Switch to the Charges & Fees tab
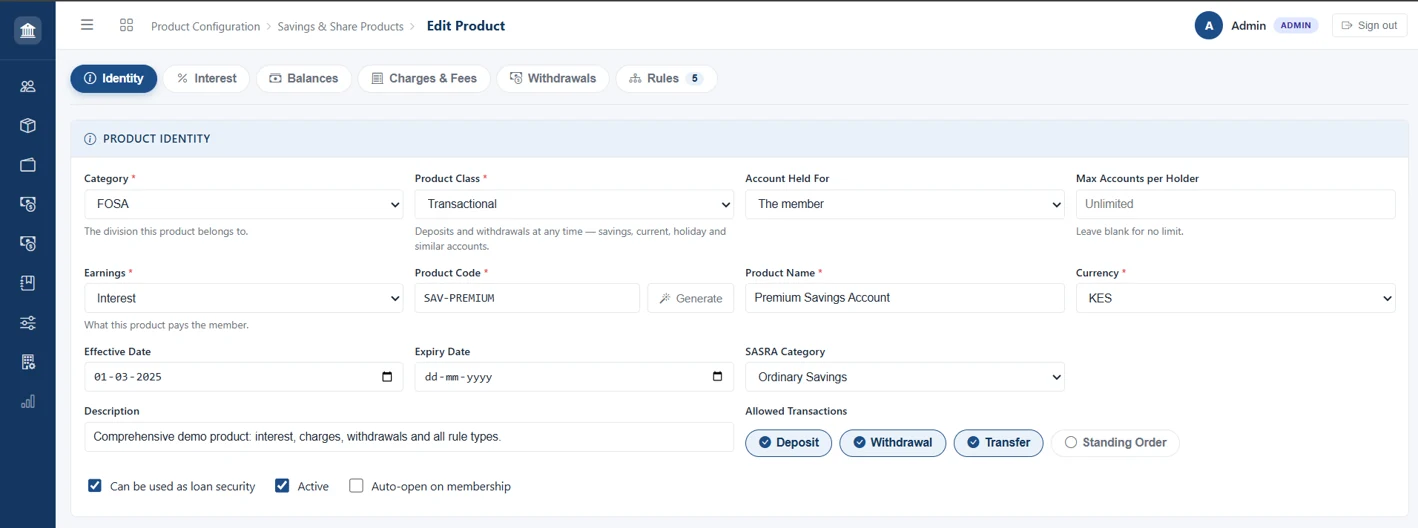Viewport: 1418px width, 528px height. (x=424, y=78)
